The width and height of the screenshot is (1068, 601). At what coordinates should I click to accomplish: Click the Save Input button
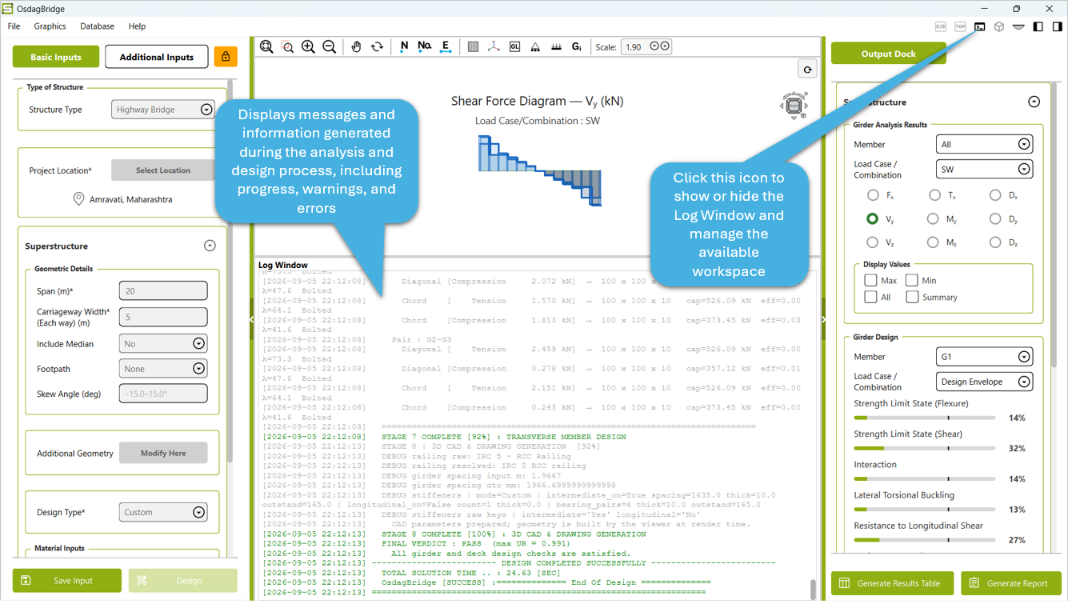(x=67, y=581)
